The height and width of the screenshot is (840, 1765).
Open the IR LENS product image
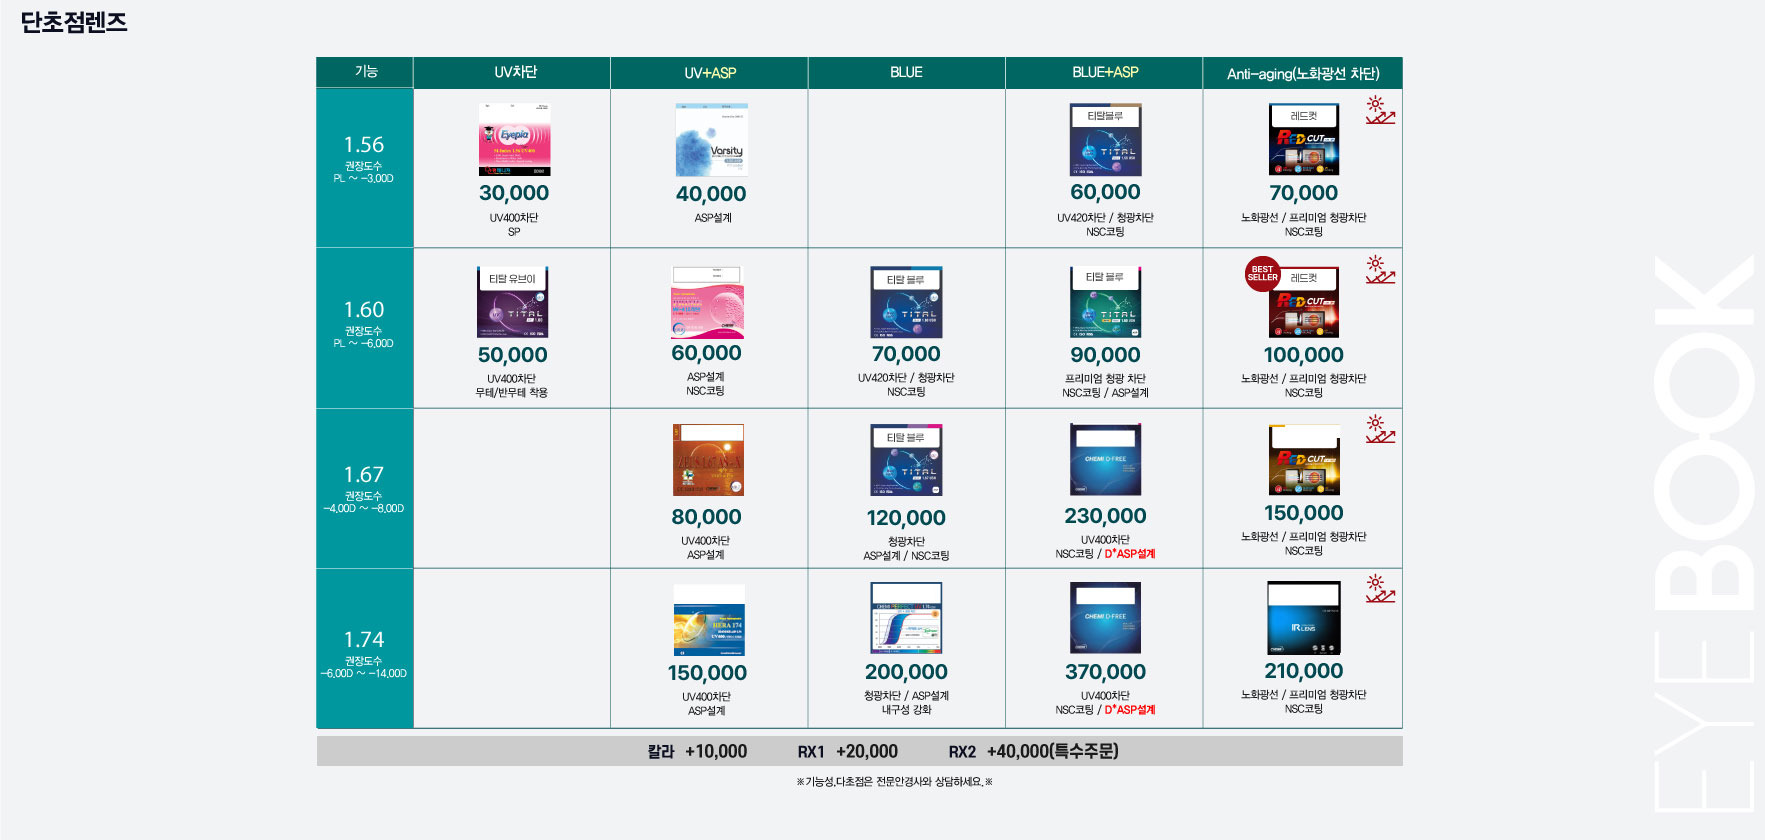pos(1303,618)
